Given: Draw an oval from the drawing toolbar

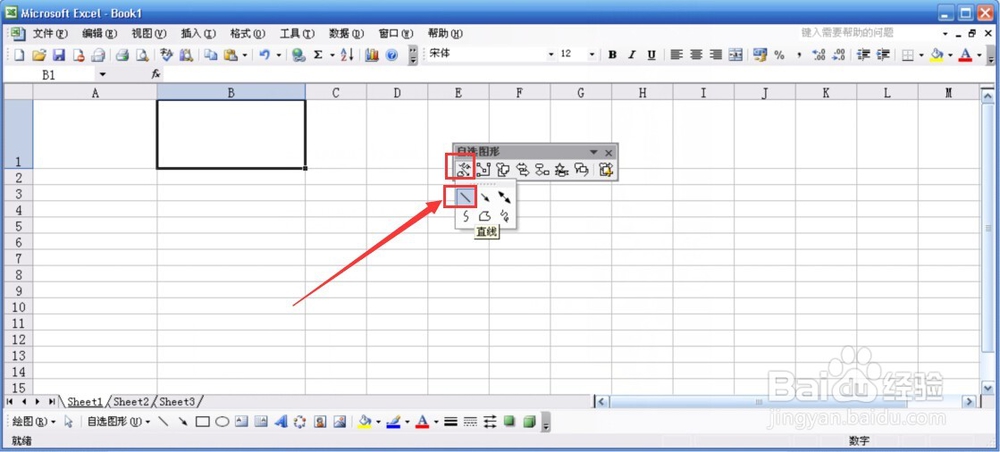Looking at the screenshot, I should point(222,421).
